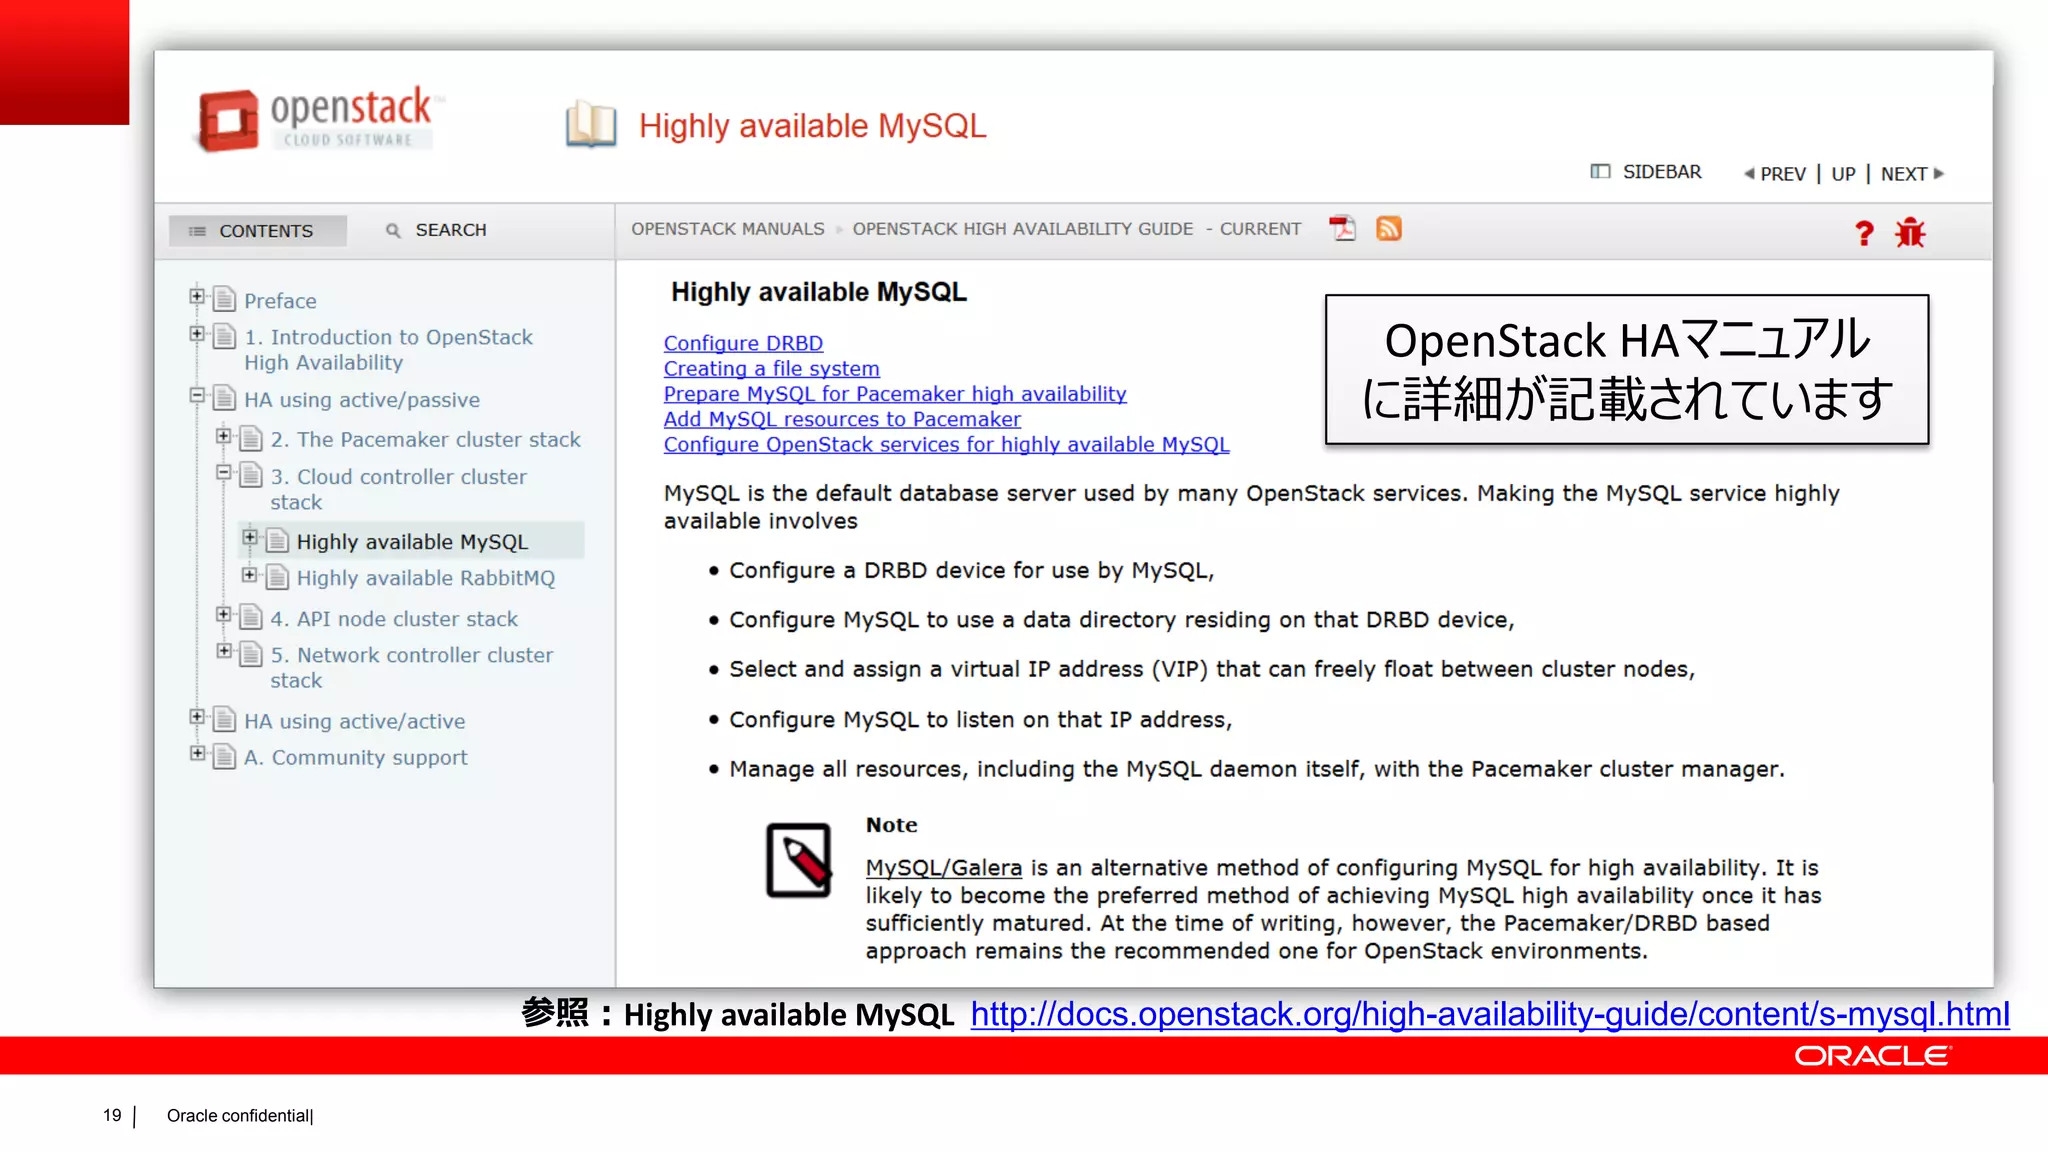Collapse the HA using active/passive node

click(x=197, y=395)
